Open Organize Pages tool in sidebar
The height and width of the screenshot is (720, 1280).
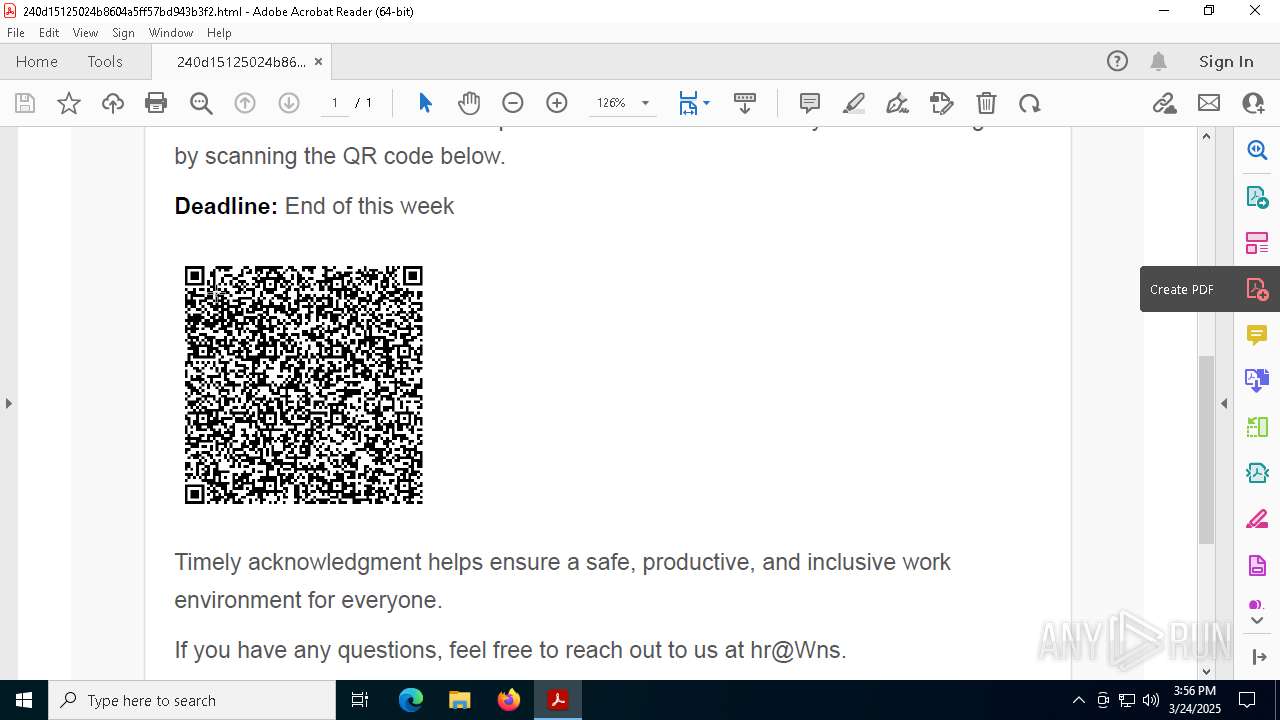coord(1257,243)
